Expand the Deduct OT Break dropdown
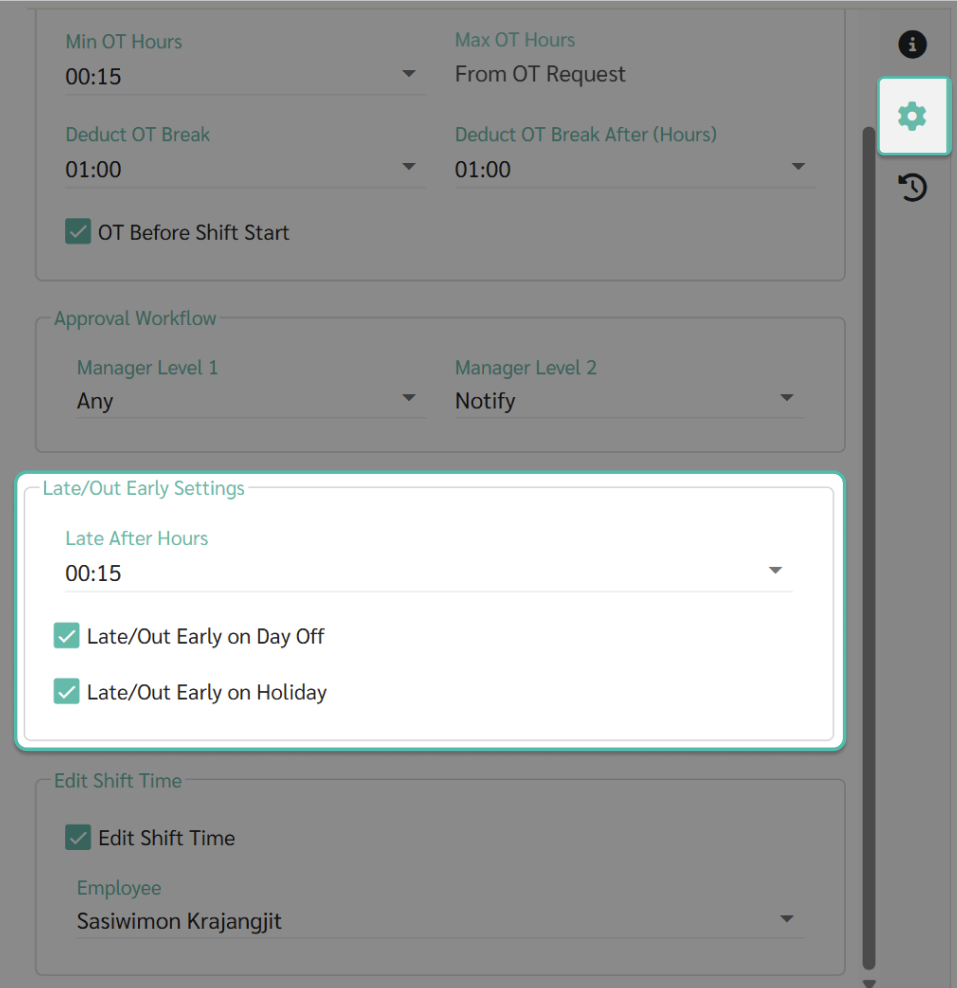Image resolution: width=957 pixels, height=988 pixels. [246, 169]
